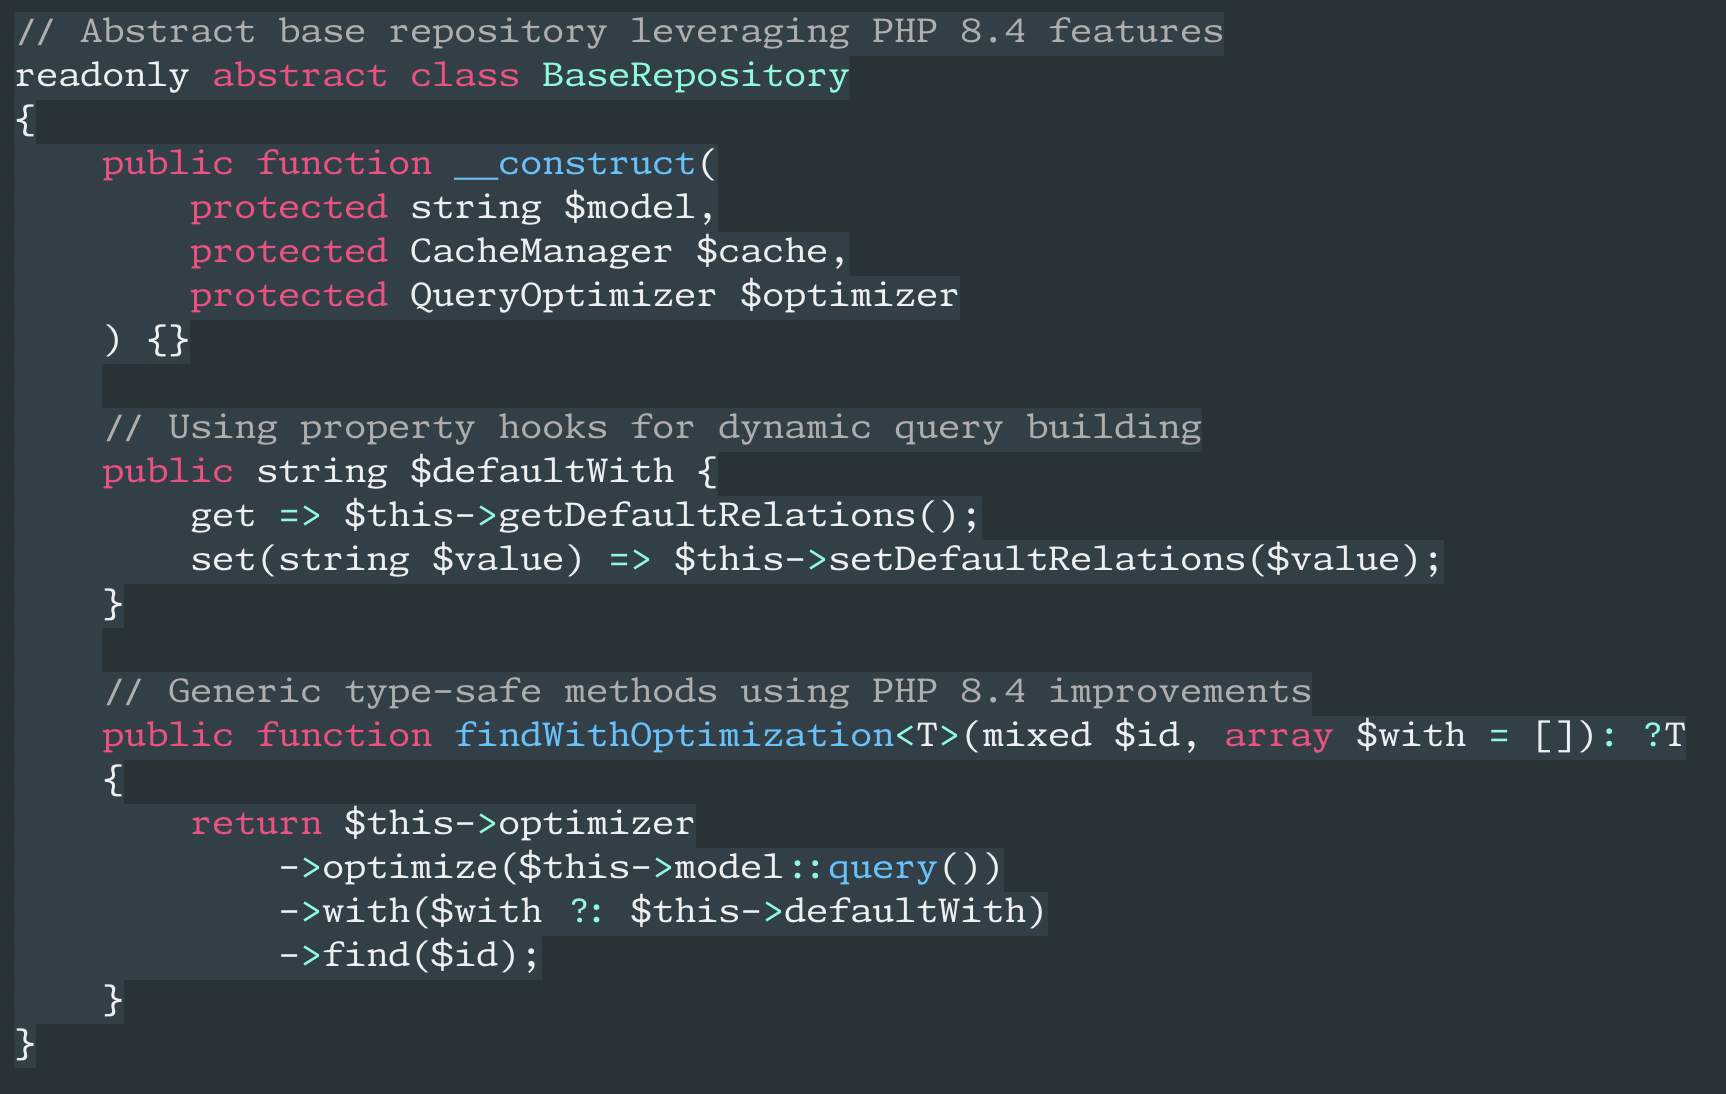Click the getDefaultRelations method call

click(x=706, y=516)
